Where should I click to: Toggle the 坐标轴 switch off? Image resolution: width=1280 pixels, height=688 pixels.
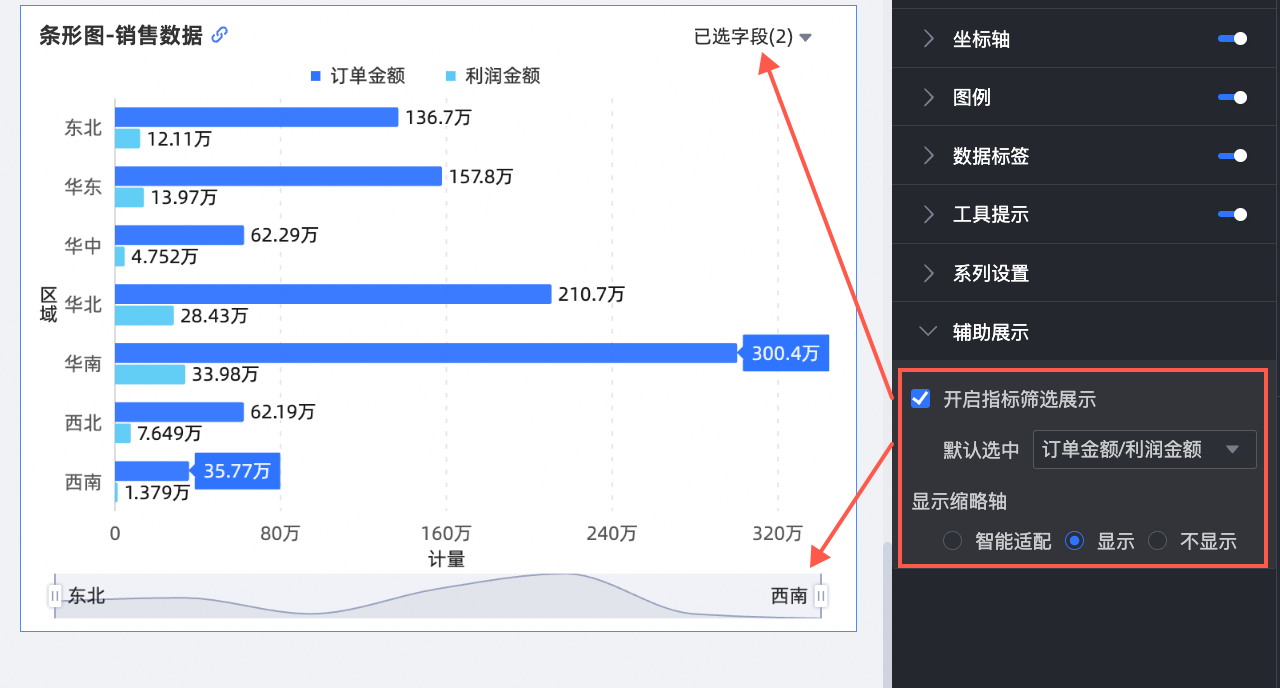(1232, 39)
